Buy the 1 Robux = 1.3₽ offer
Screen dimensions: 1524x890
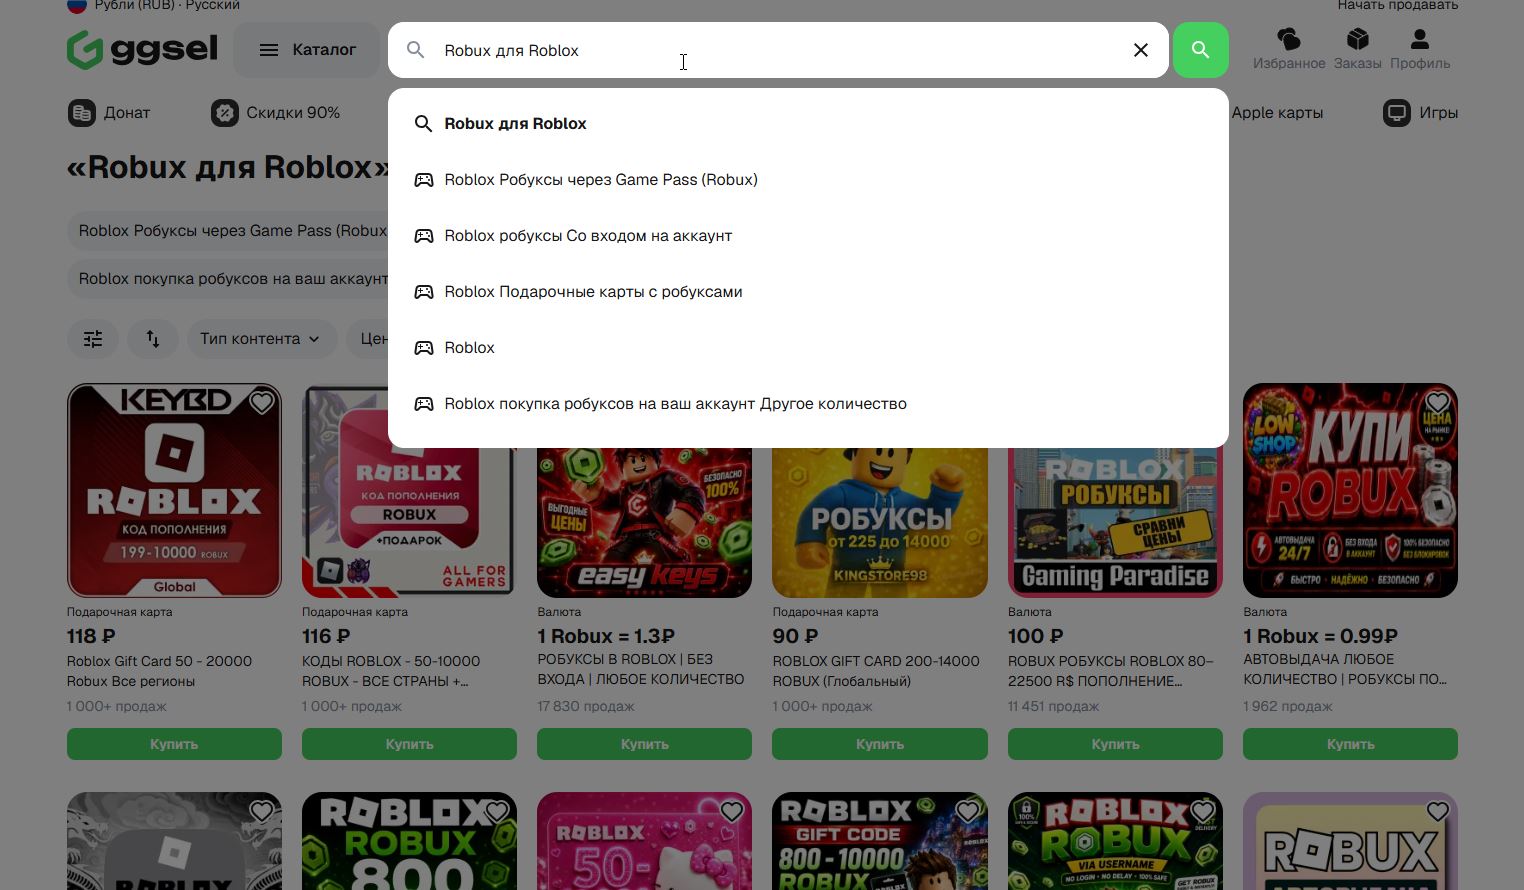tap(644, 744)
